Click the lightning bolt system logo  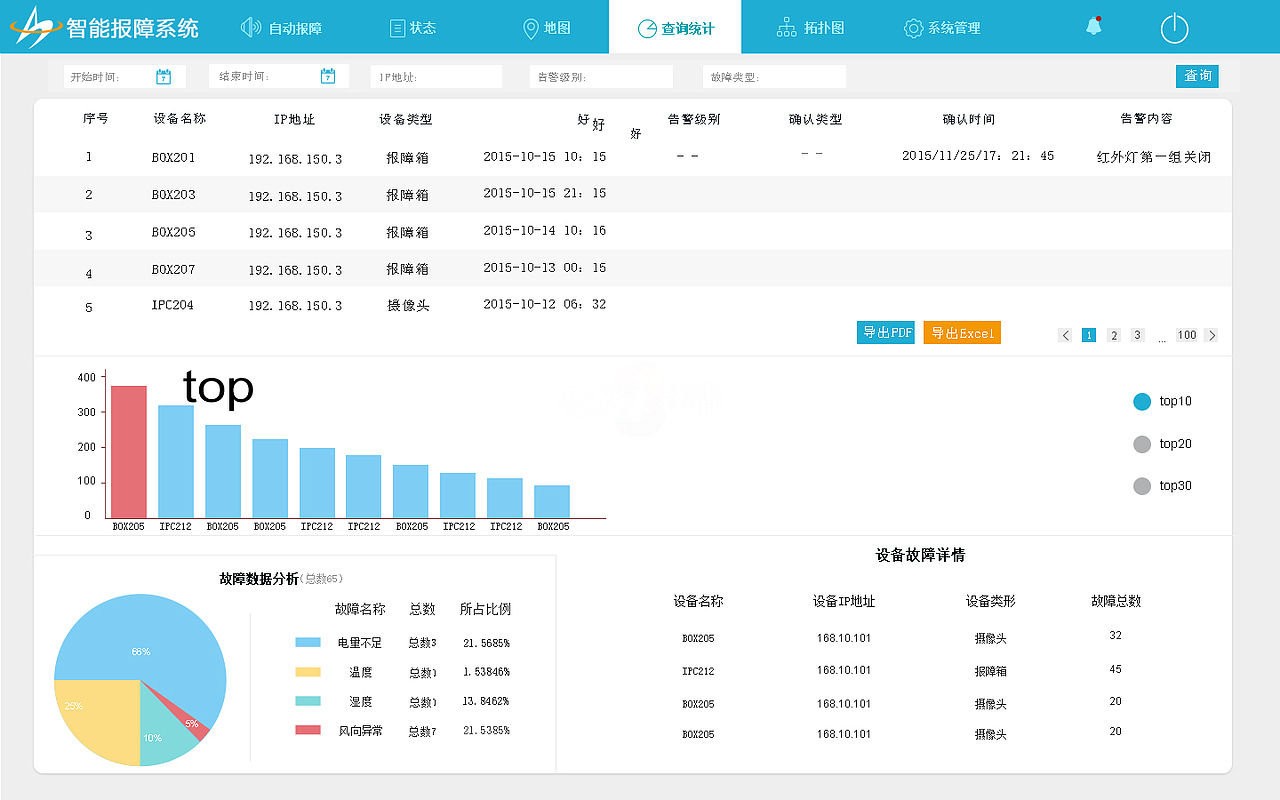pyautogui.click(x=36, y=25)
